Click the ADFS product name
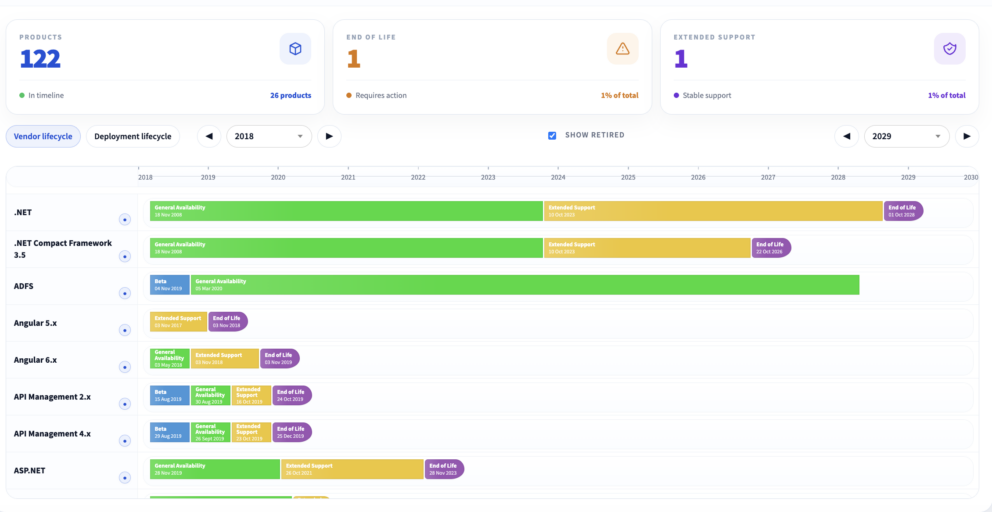 pos(23,286)
